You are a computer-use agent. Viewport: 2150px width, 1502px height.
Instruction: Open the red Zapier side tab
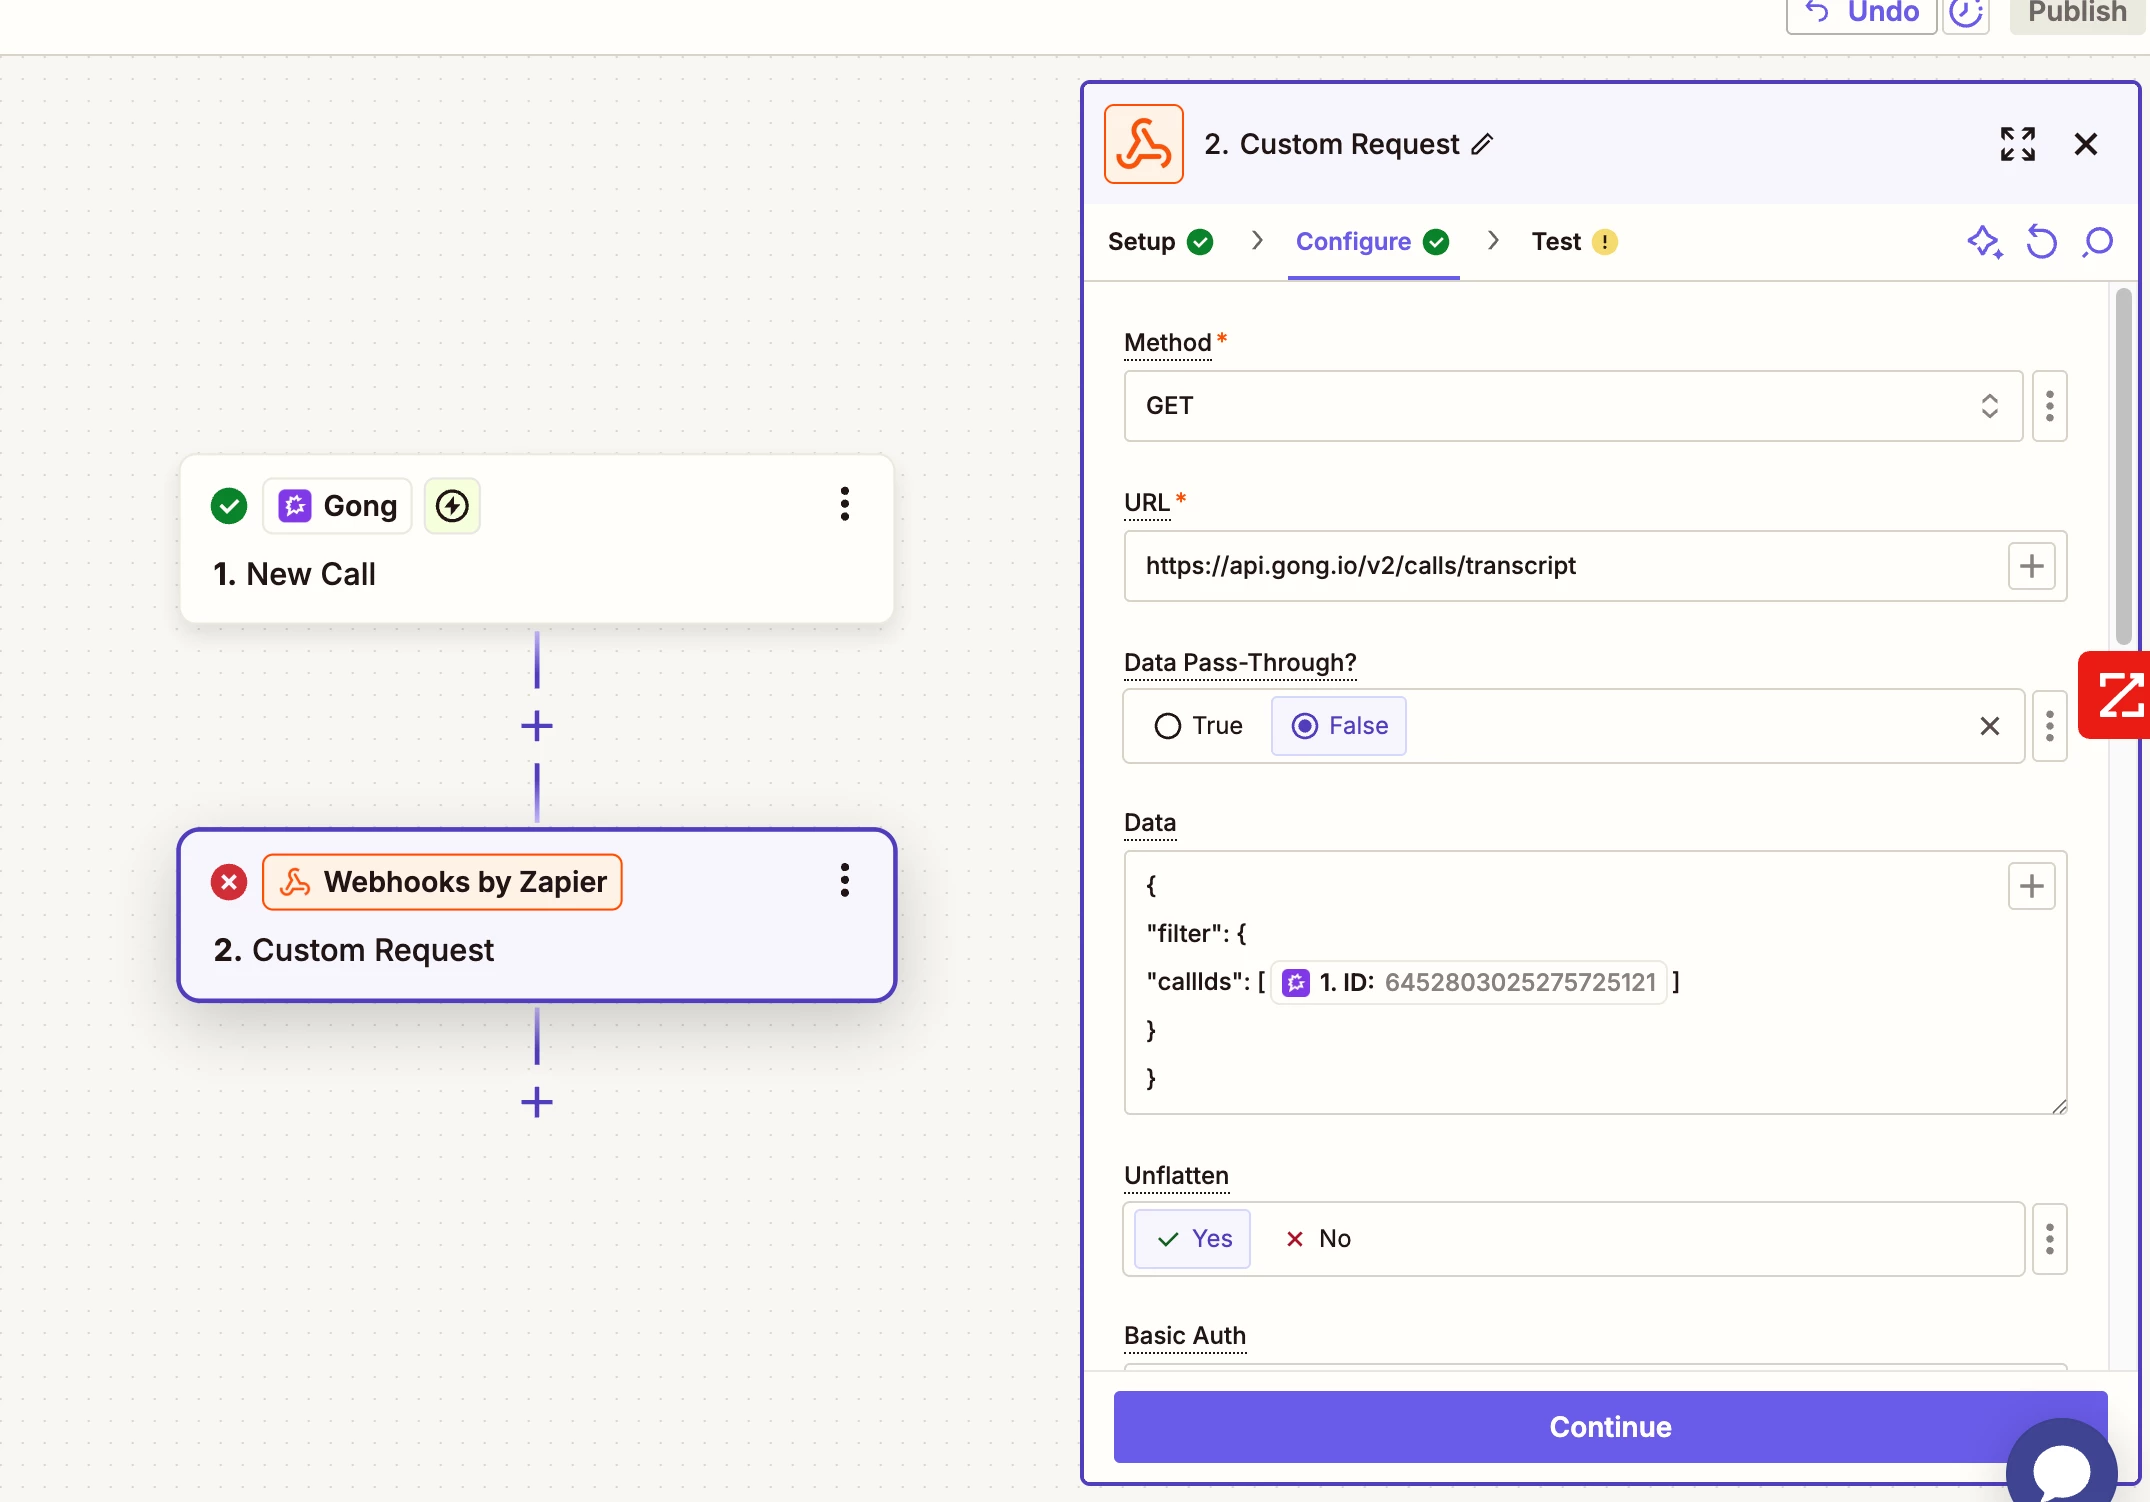2116,695
